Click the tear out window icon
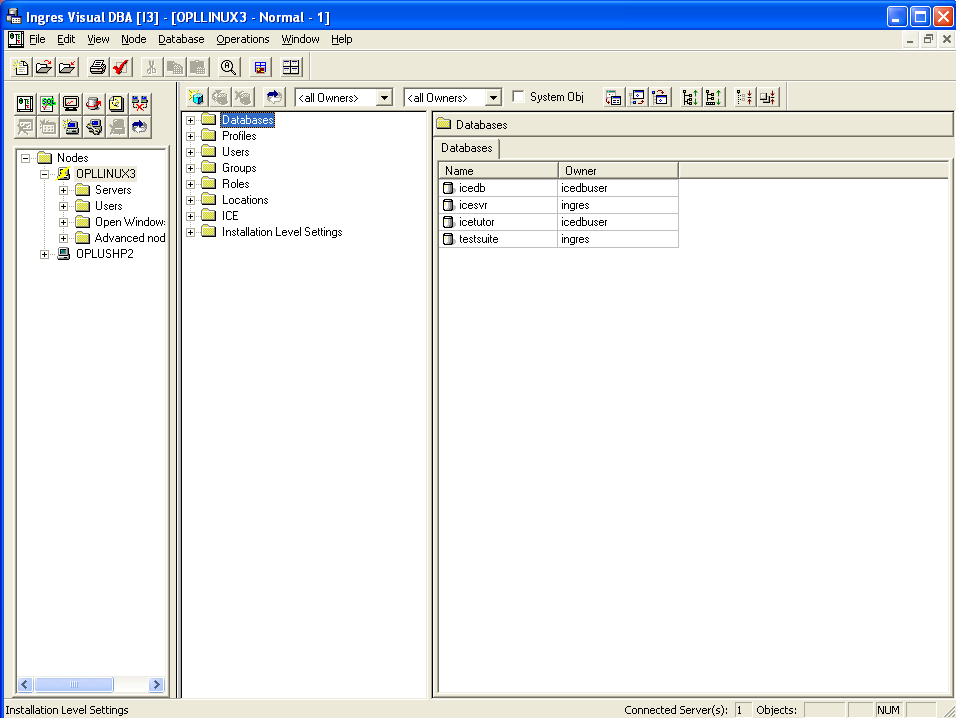Viewport: 956px width, 718px height. 637,97
